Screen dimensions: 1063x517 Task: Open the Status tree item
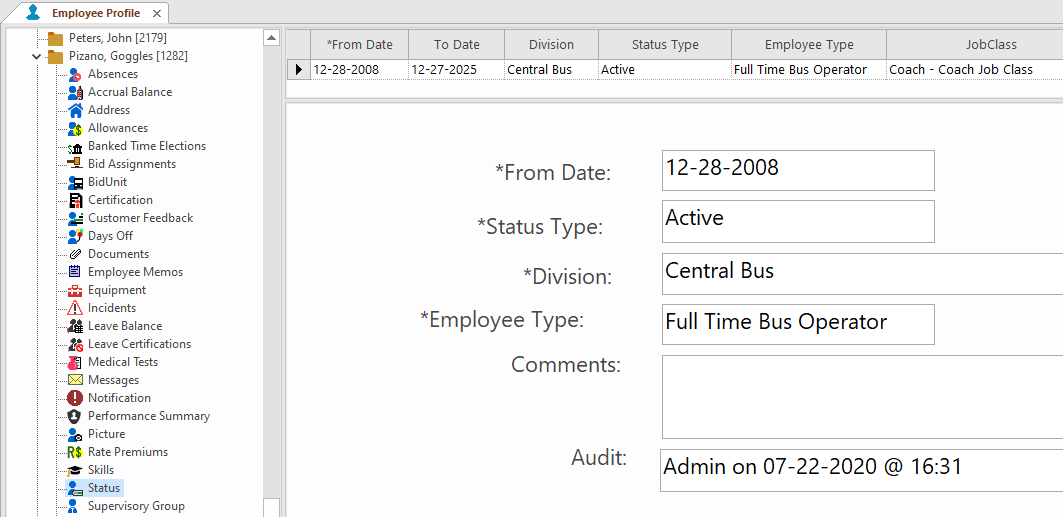[104, 488]
